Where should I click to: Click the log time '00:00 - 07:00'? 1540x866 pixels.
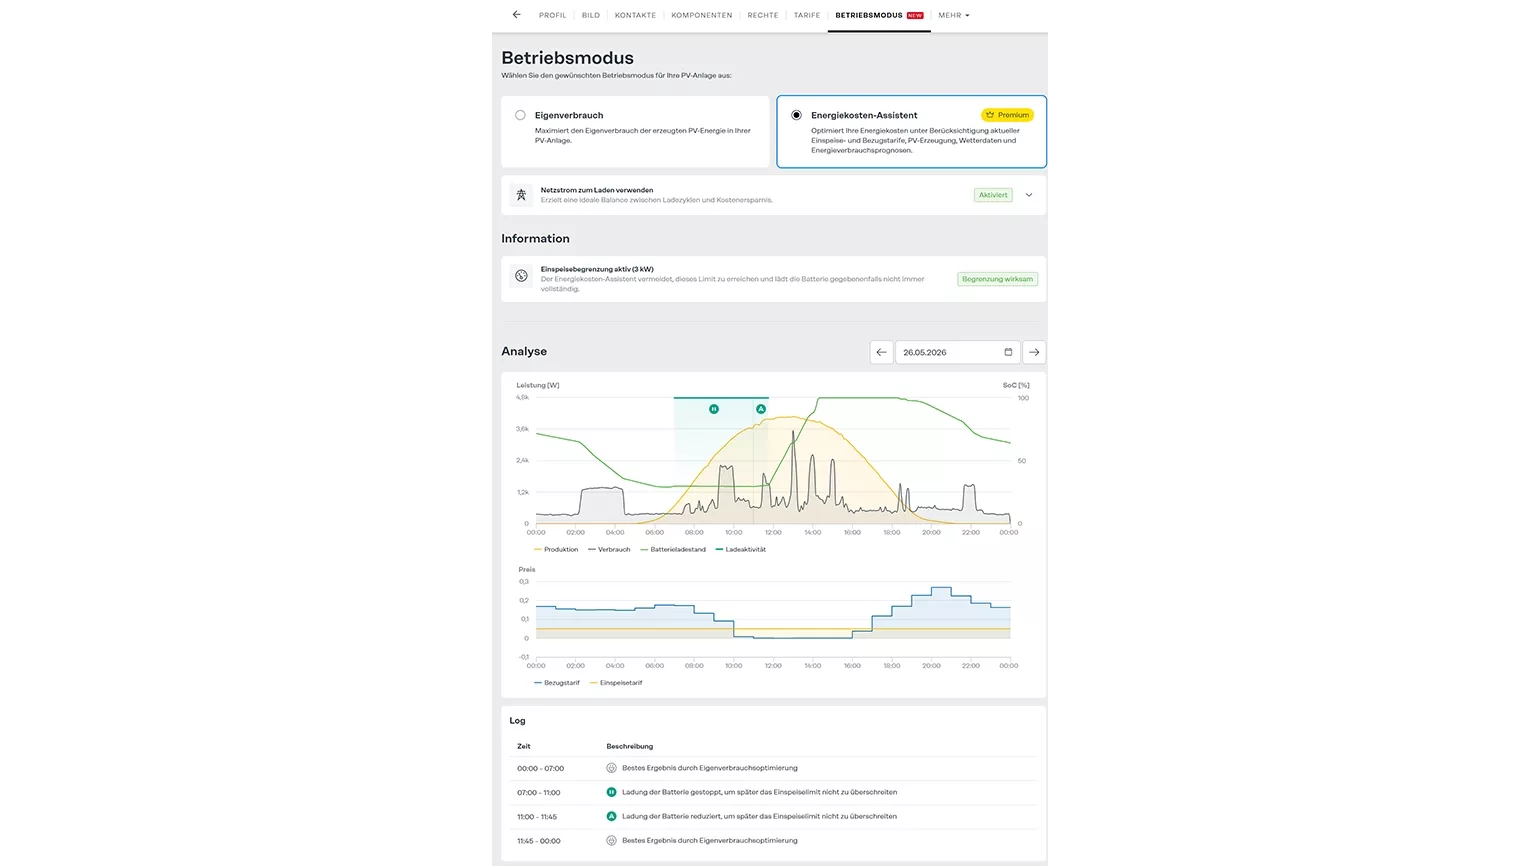(x=540, y=768)
